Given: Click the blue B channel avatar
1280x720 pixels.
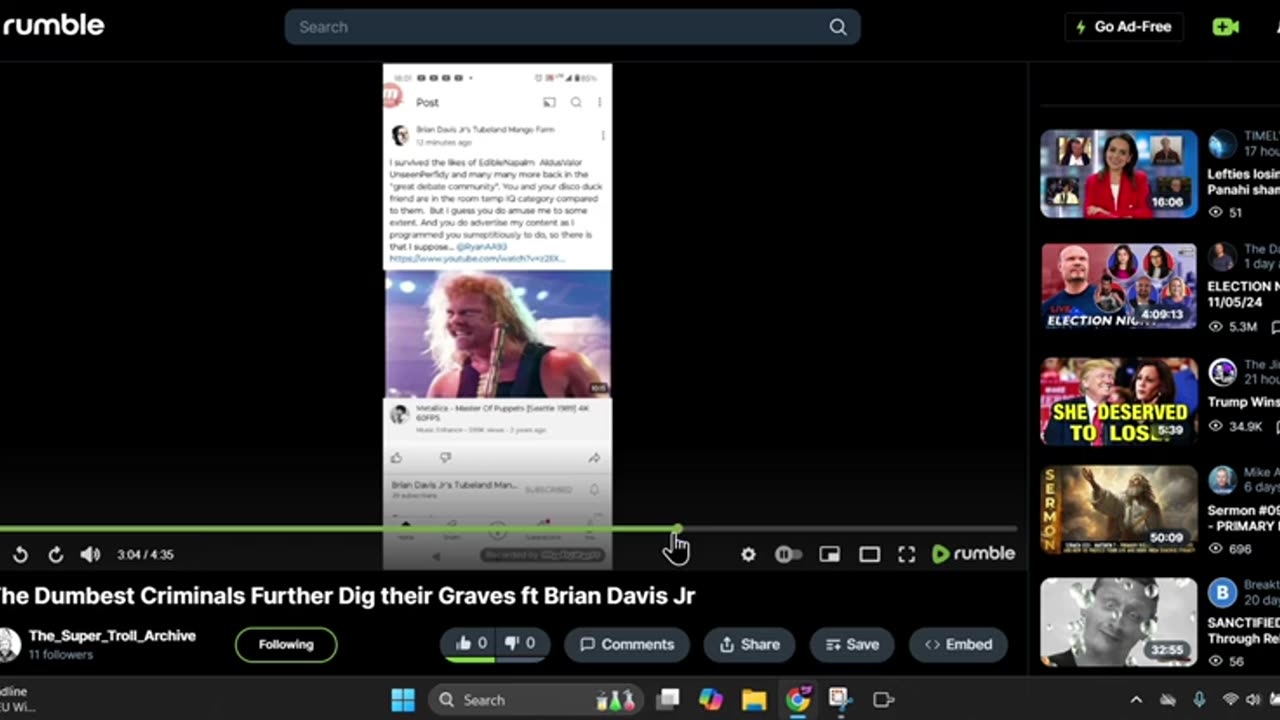Looking at the screenshot, I should (1222, 593).
